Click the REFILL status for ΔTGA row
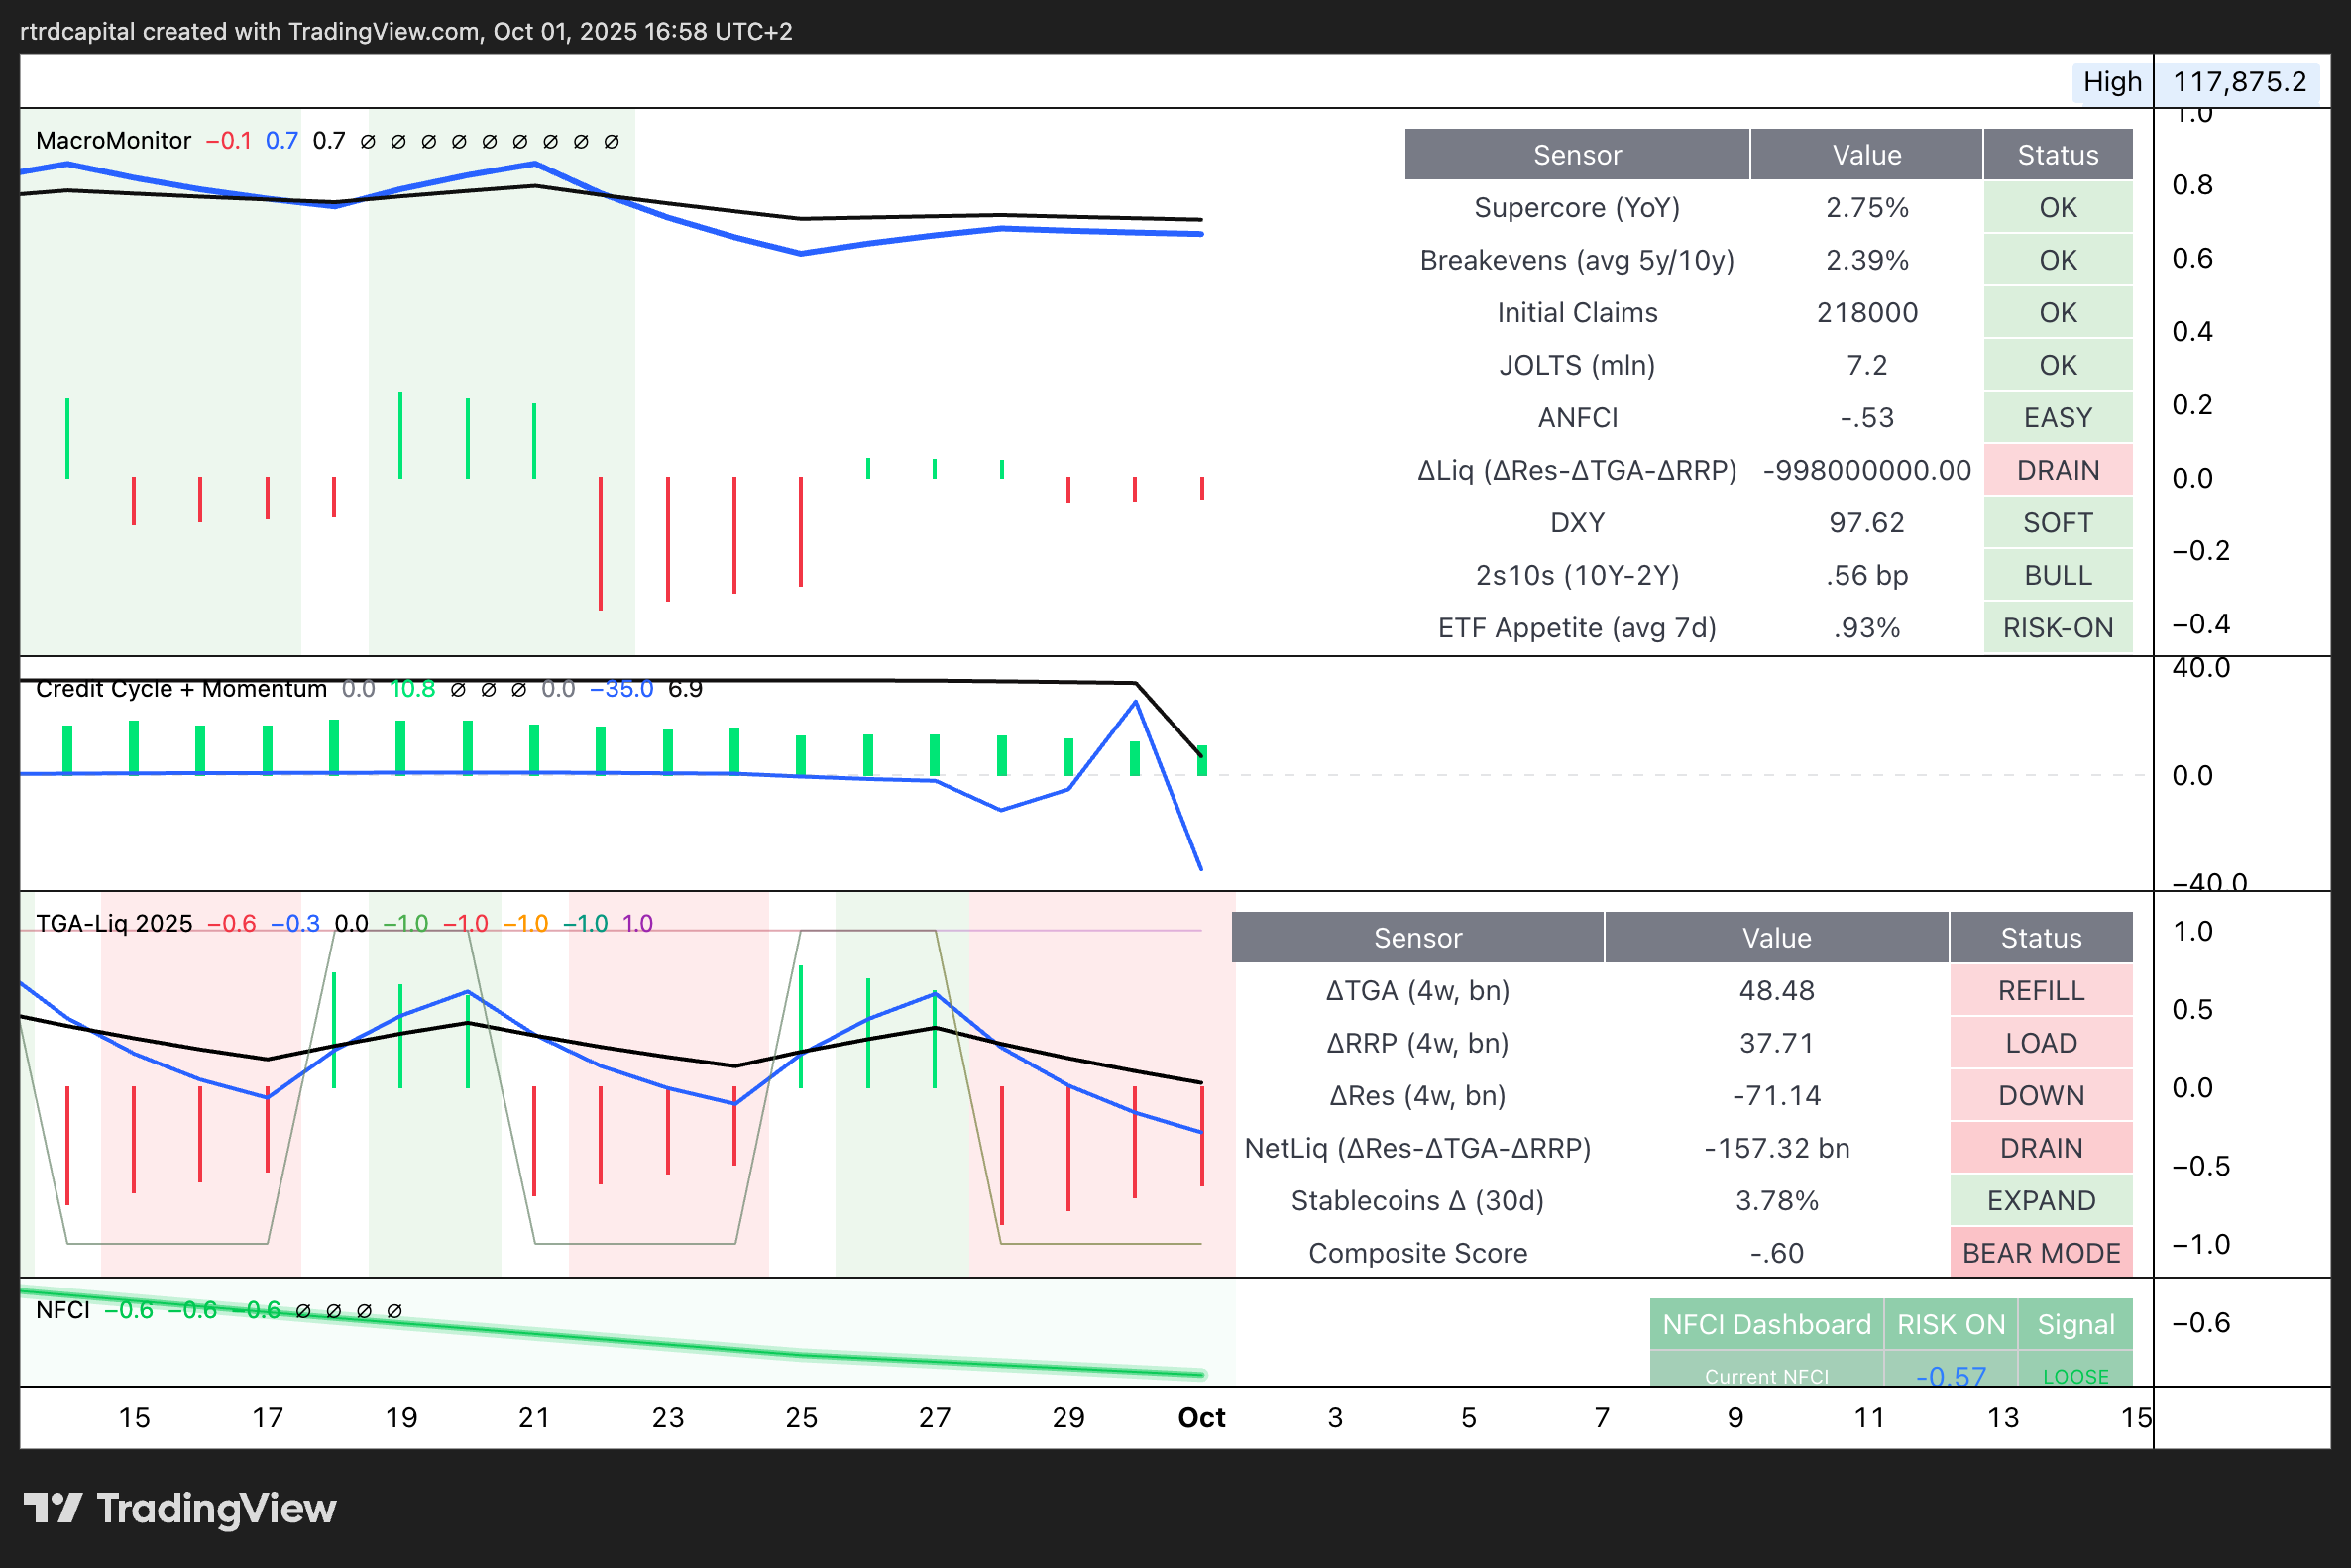This screenshot has height=1568, width=2351. click(x=2040, y=990)
